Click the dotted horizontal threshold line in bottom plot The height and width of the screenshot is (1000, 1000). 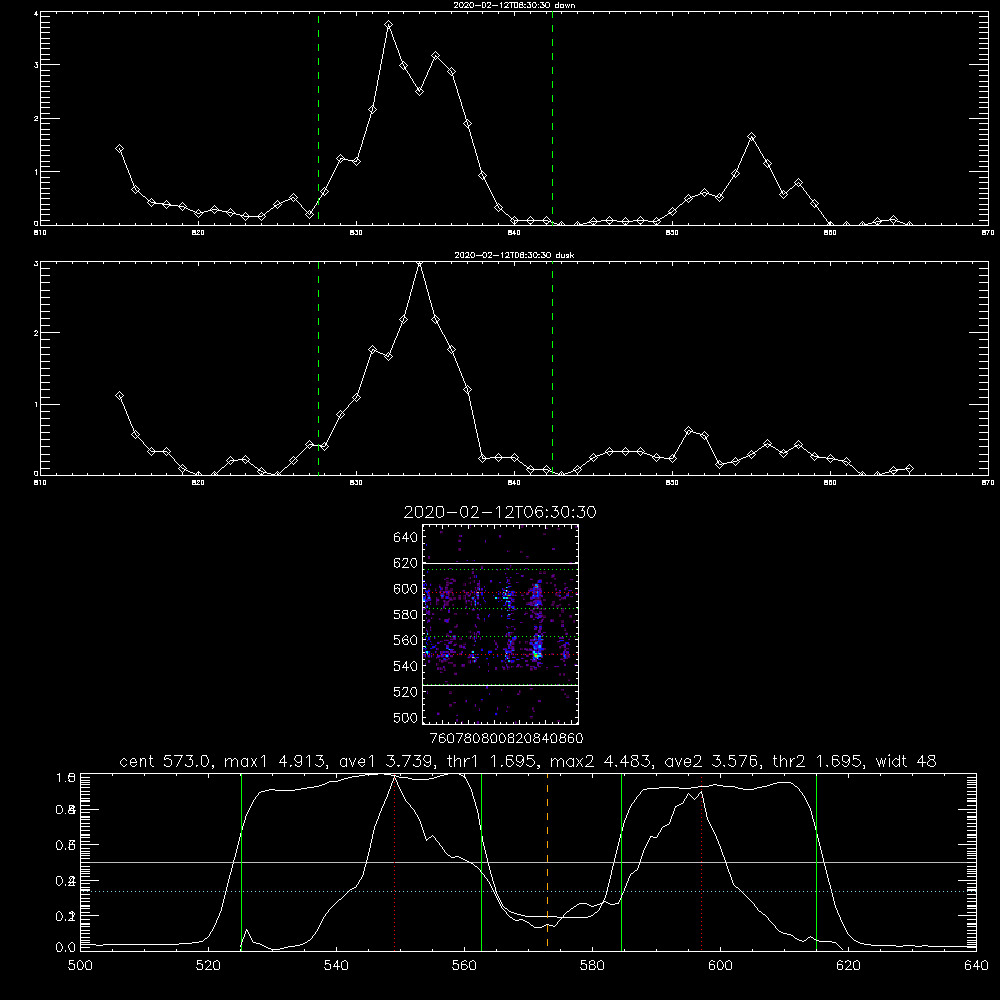coord(528,892)
